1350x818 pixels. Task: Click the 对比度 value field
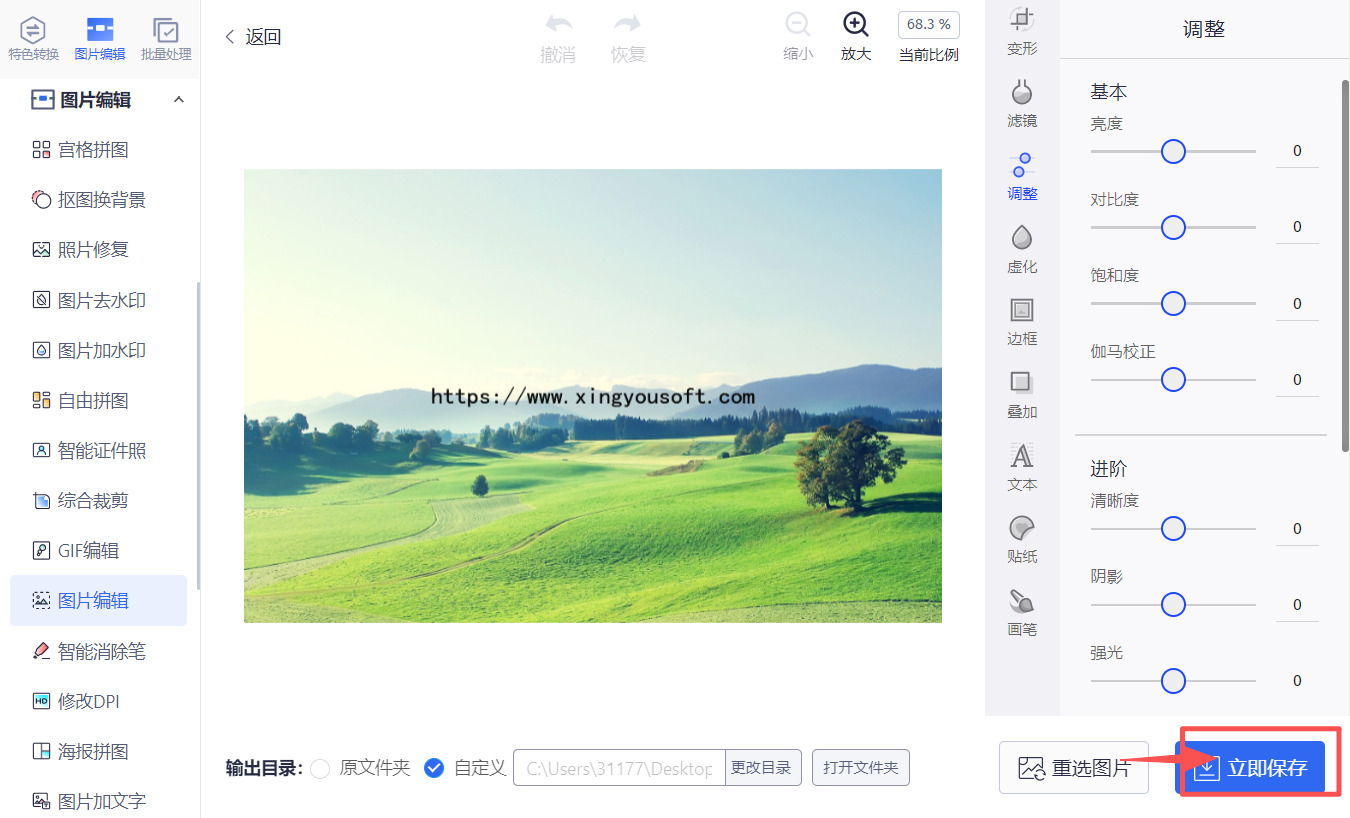(x=1297, y=228)
